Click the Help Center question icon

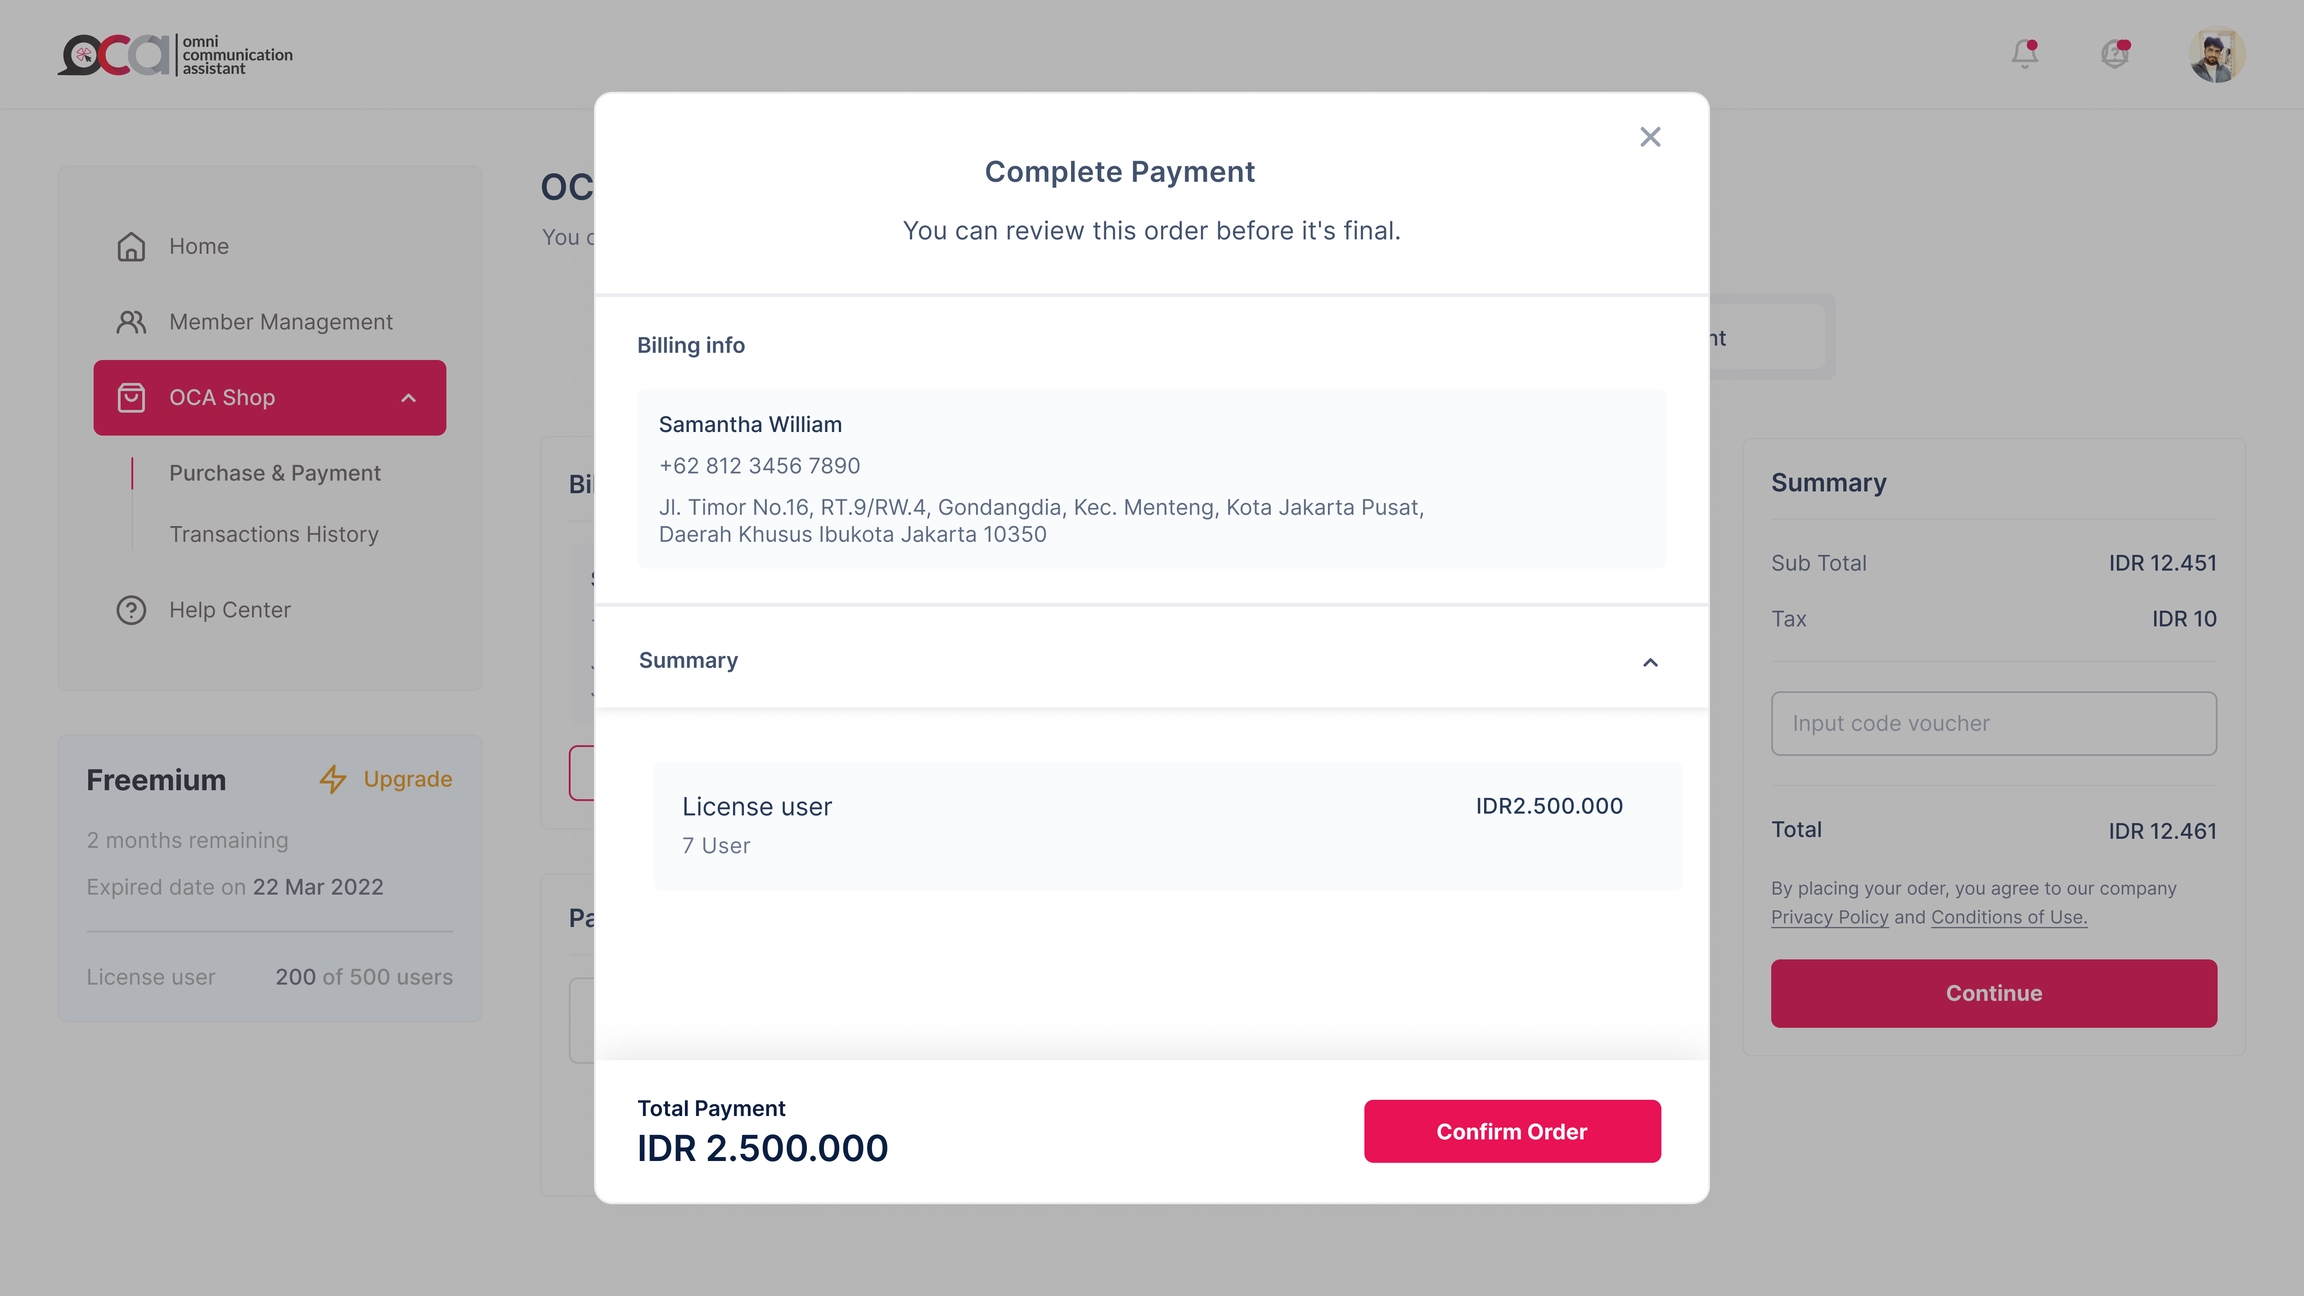click(x=131, y=610)
